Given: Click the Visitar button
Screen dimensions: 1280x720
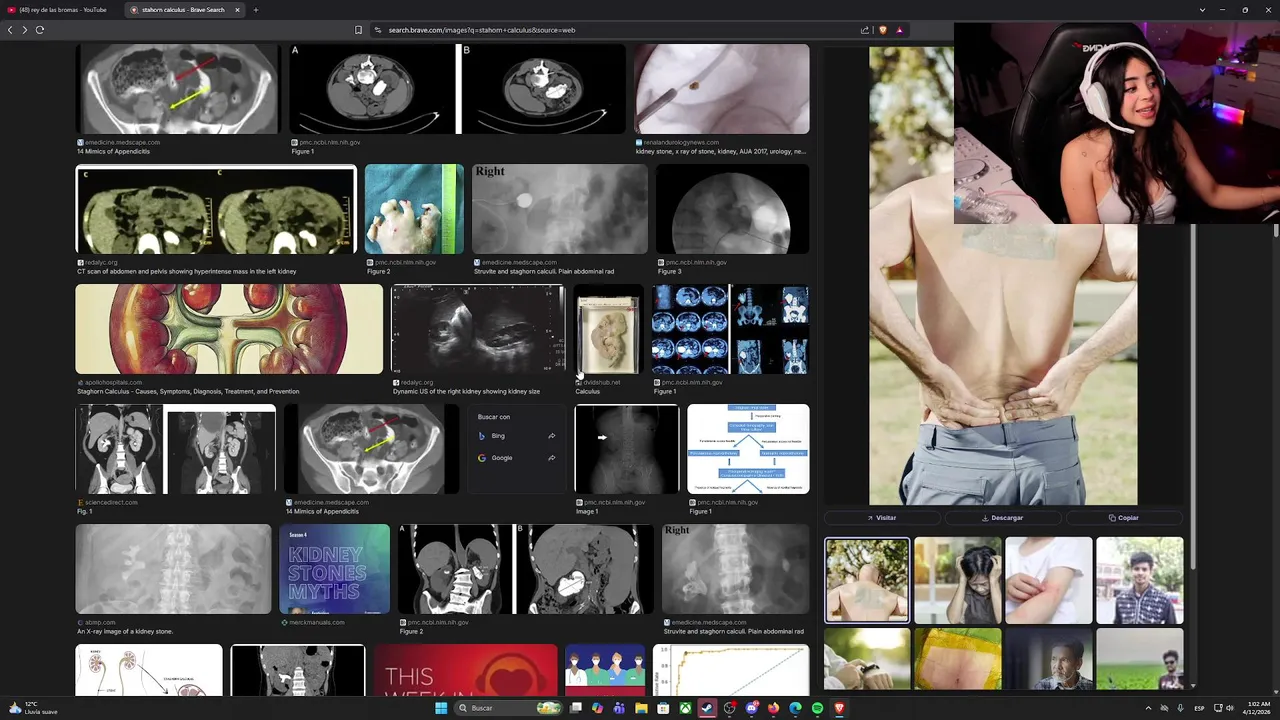Looking at the screenshot, I should click(882, 518).
